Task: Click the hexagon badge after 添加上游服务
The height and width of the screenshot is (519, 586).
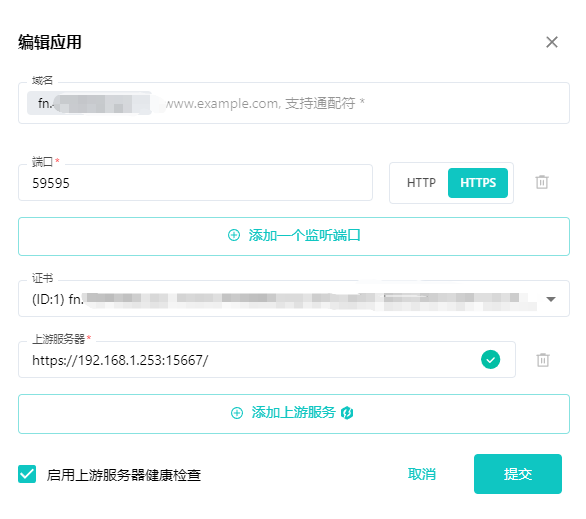Action: coord(347,413)
